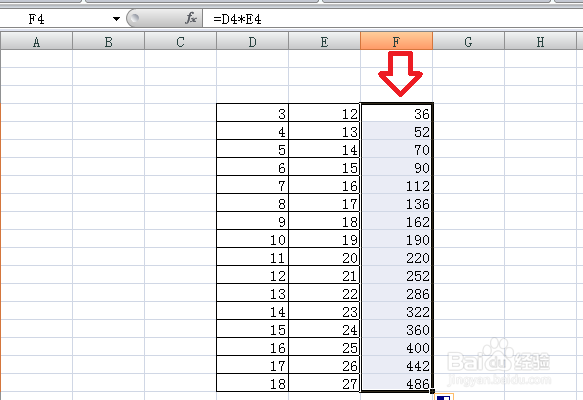Click column D cell containing 7
583x400 pixels.
click(252, 185)
